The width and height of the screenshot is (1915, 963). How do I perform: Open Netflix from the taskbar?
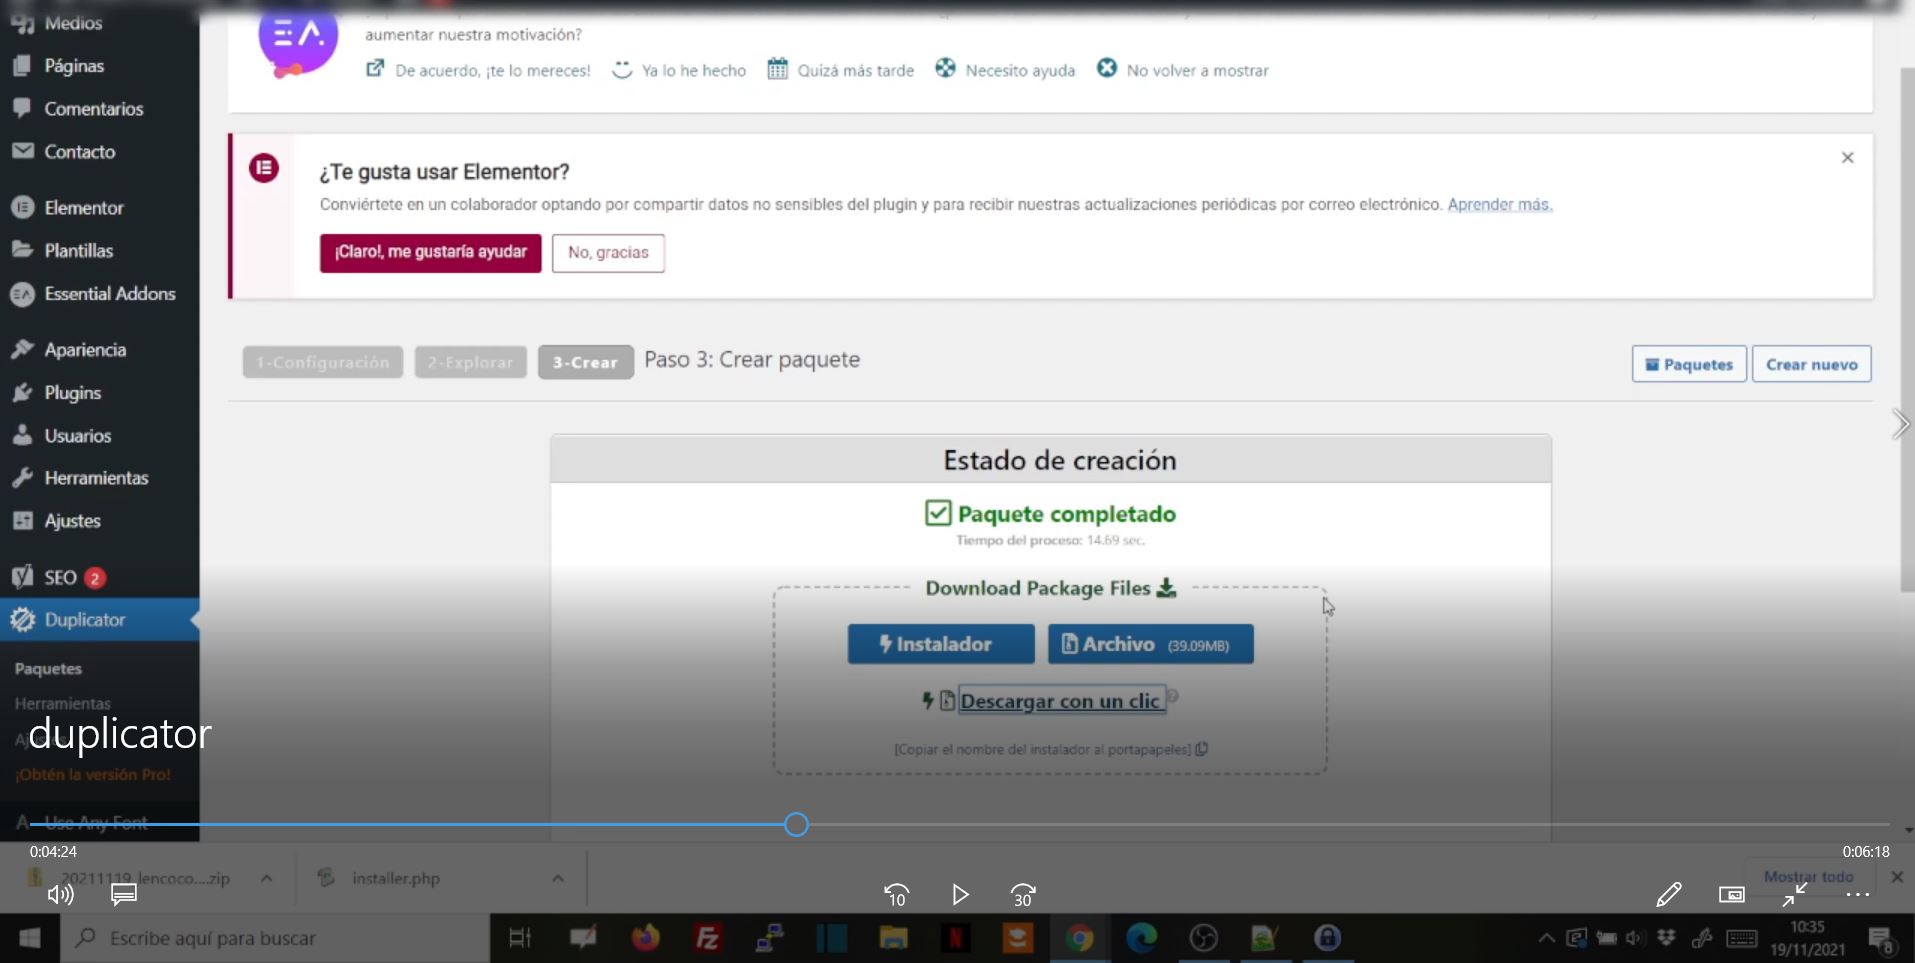[x=955, y=938]
